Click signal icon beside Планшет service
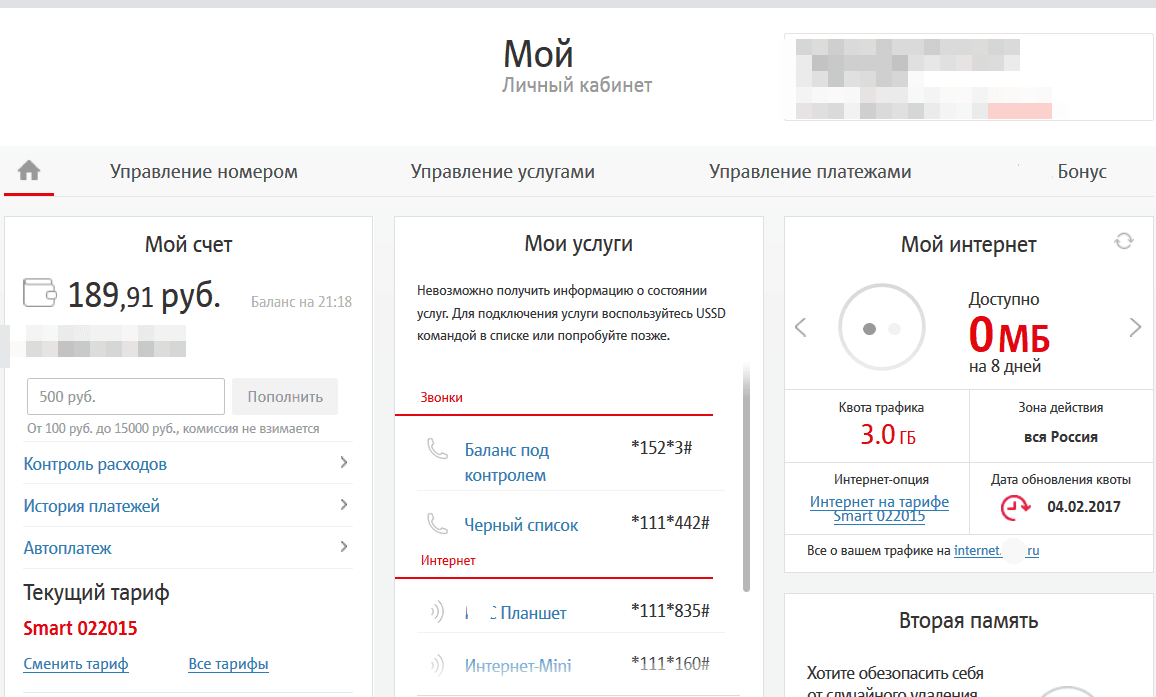This screenshot has width=1156, height=697. 437,612
